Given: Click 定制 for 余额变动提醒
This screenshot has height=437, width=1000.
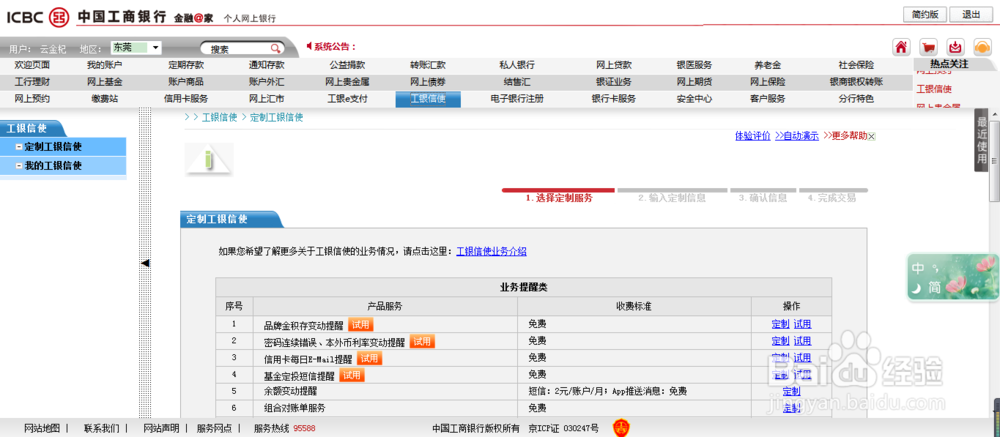Looking at the screenshot, I should (791, 392).
